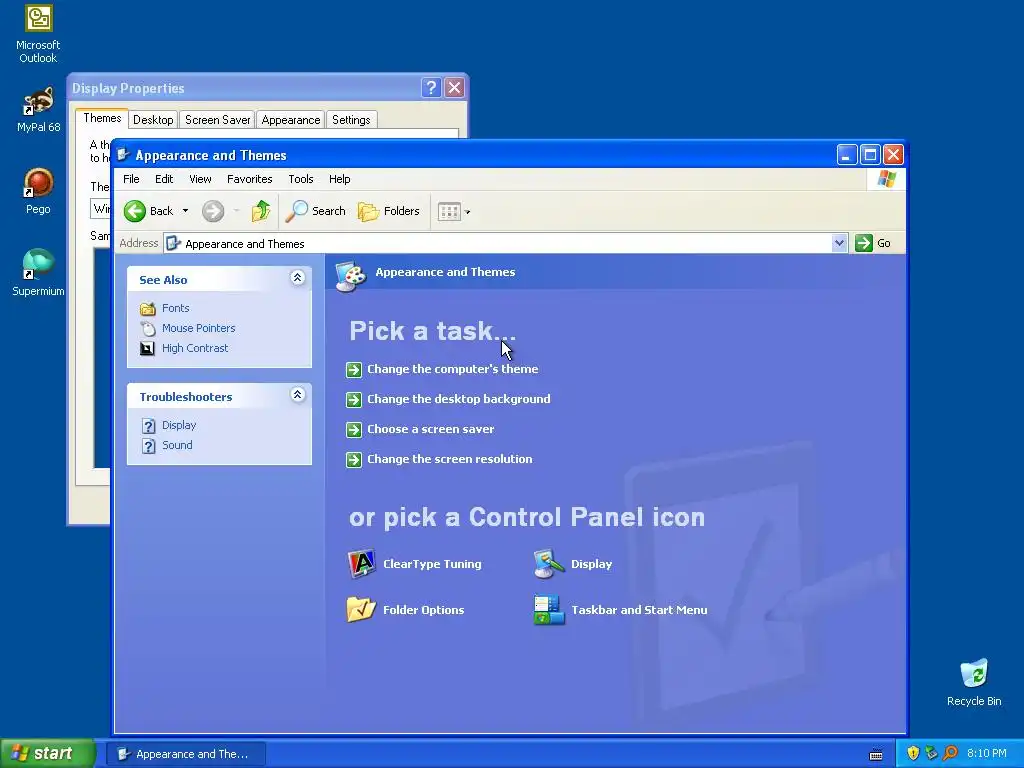Toggle the Folders pane button
The height and width of the screenshot is (768, 1024).
pos(389,211)
